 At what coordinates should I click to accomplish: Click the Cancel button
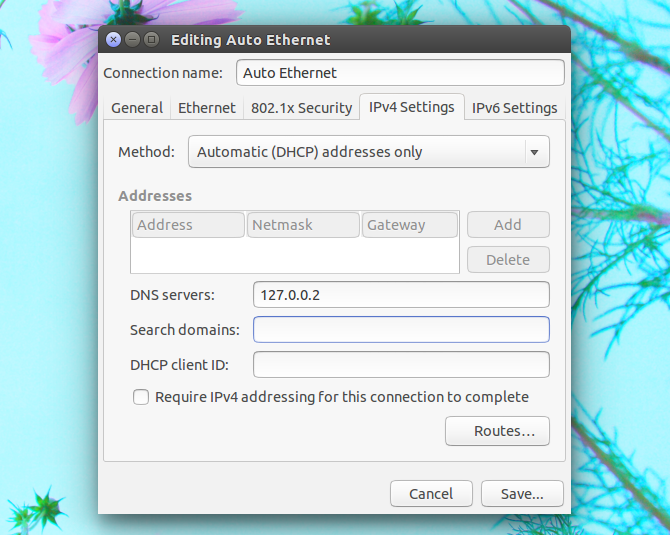[x=431, y=494]
